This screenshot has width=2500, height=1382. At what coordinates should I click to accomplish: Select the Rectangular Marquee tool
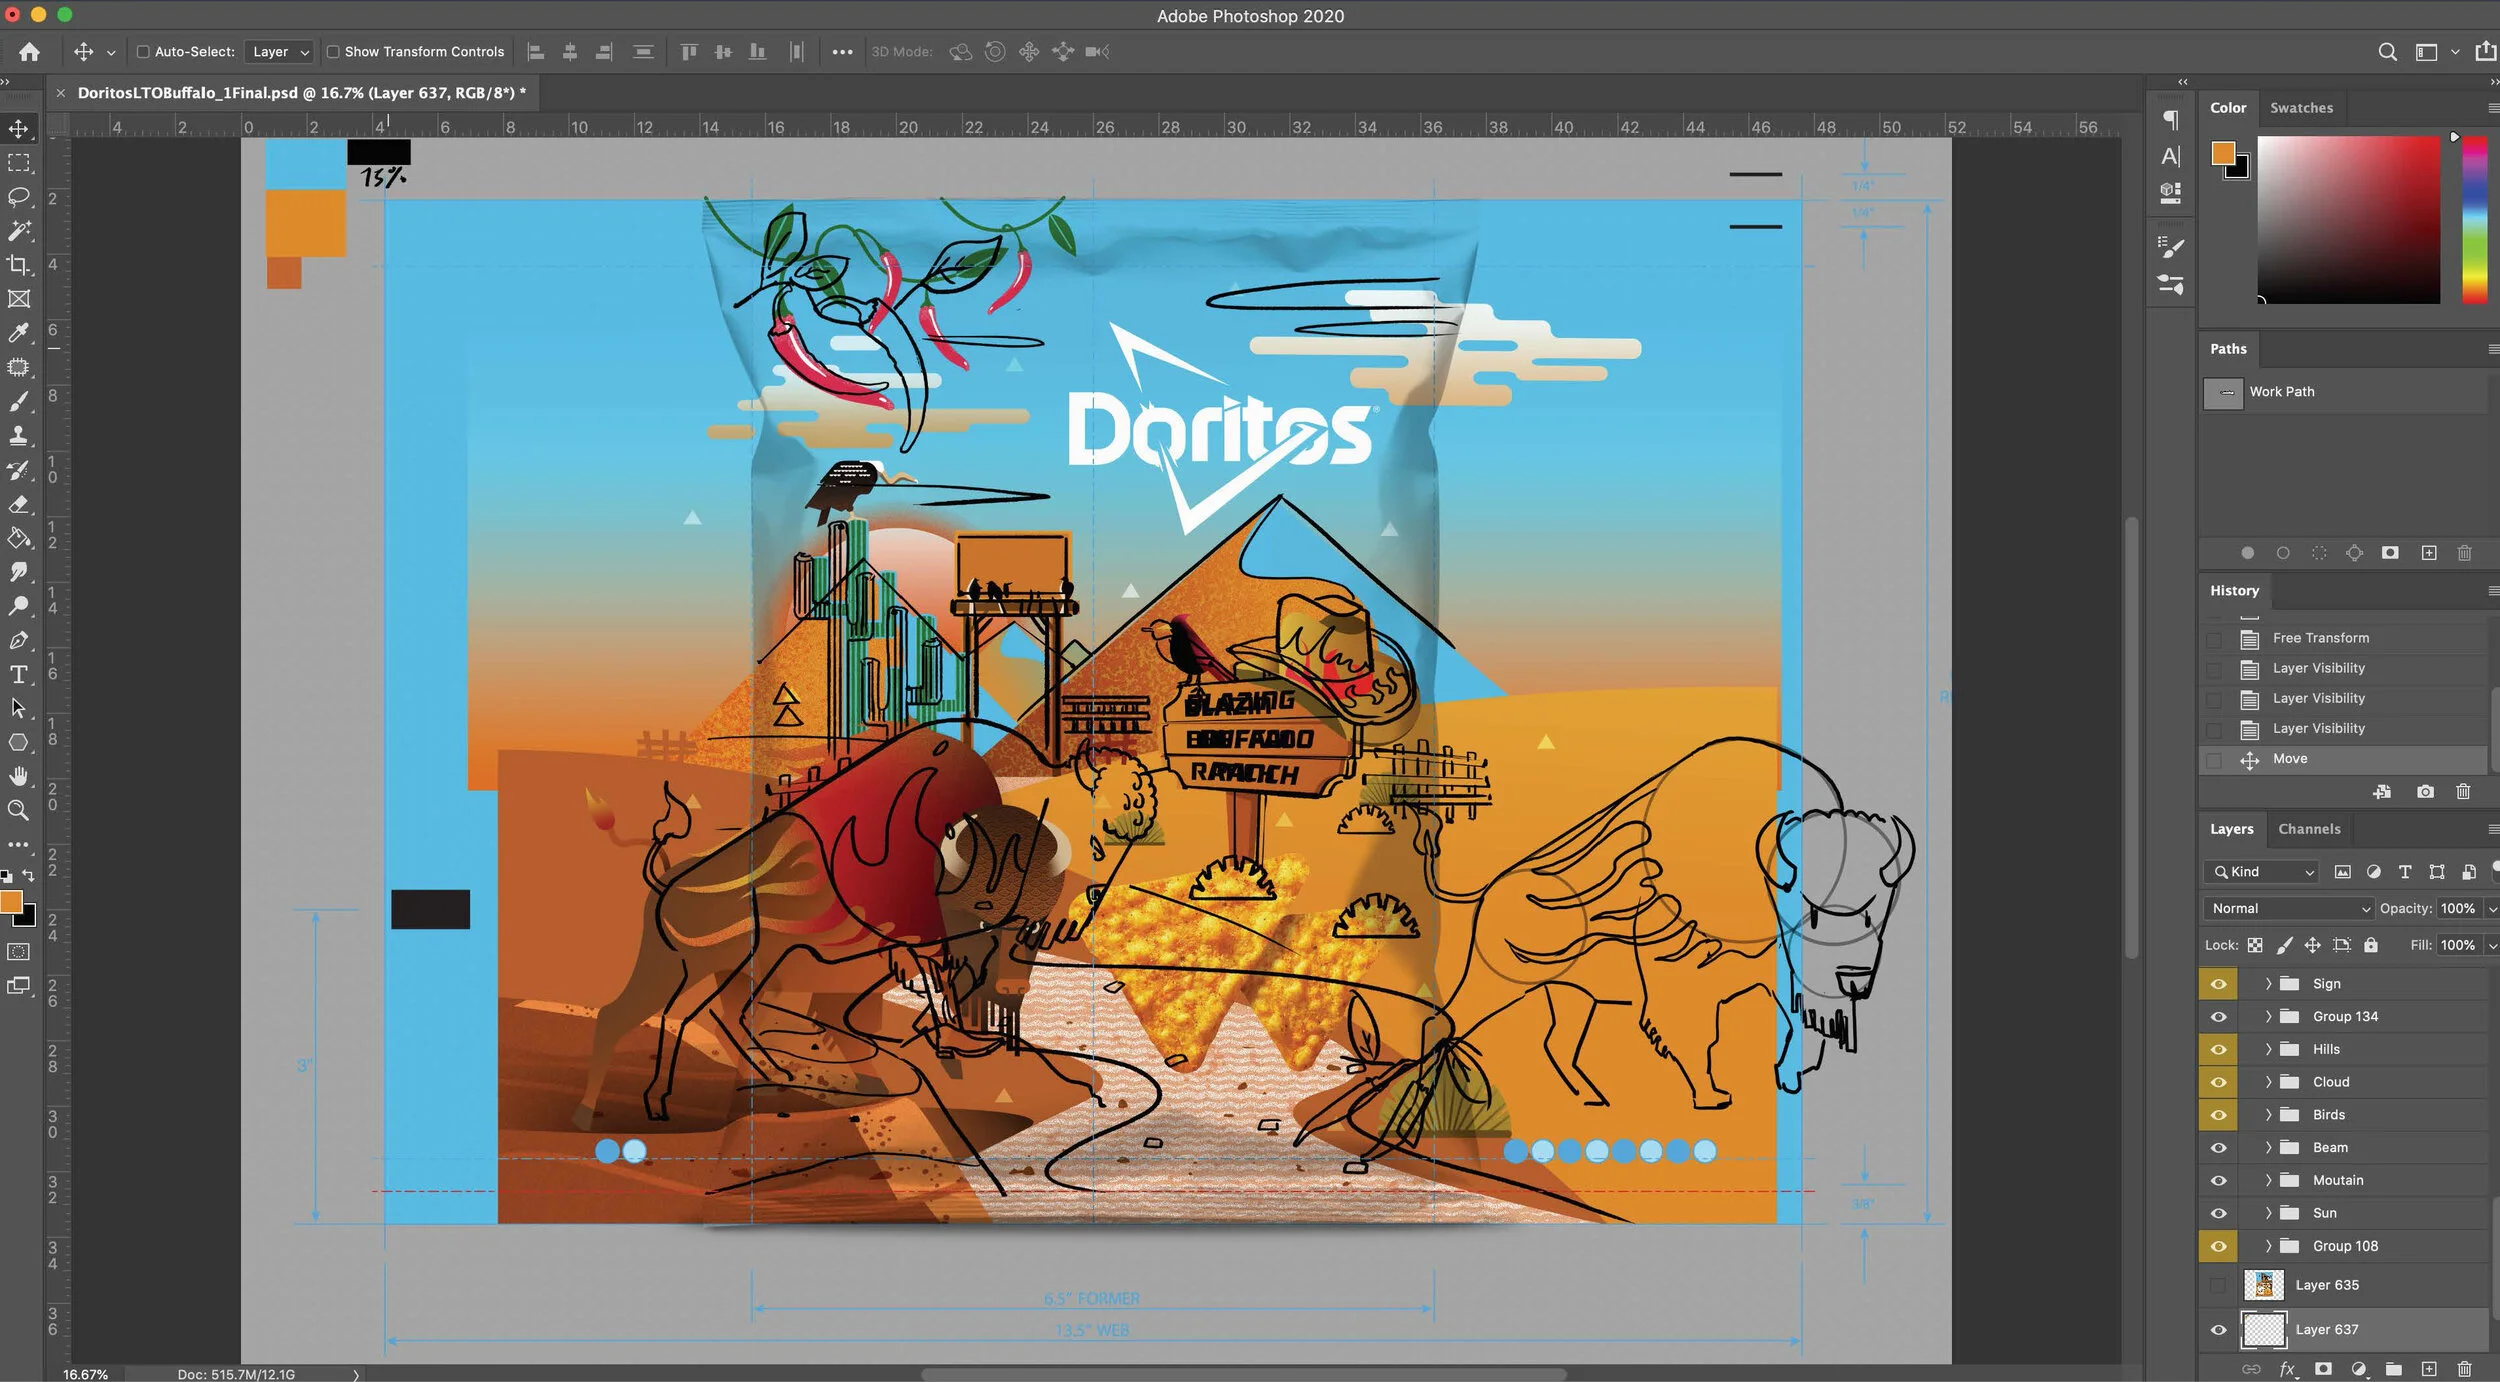click(x=19, y=163)
